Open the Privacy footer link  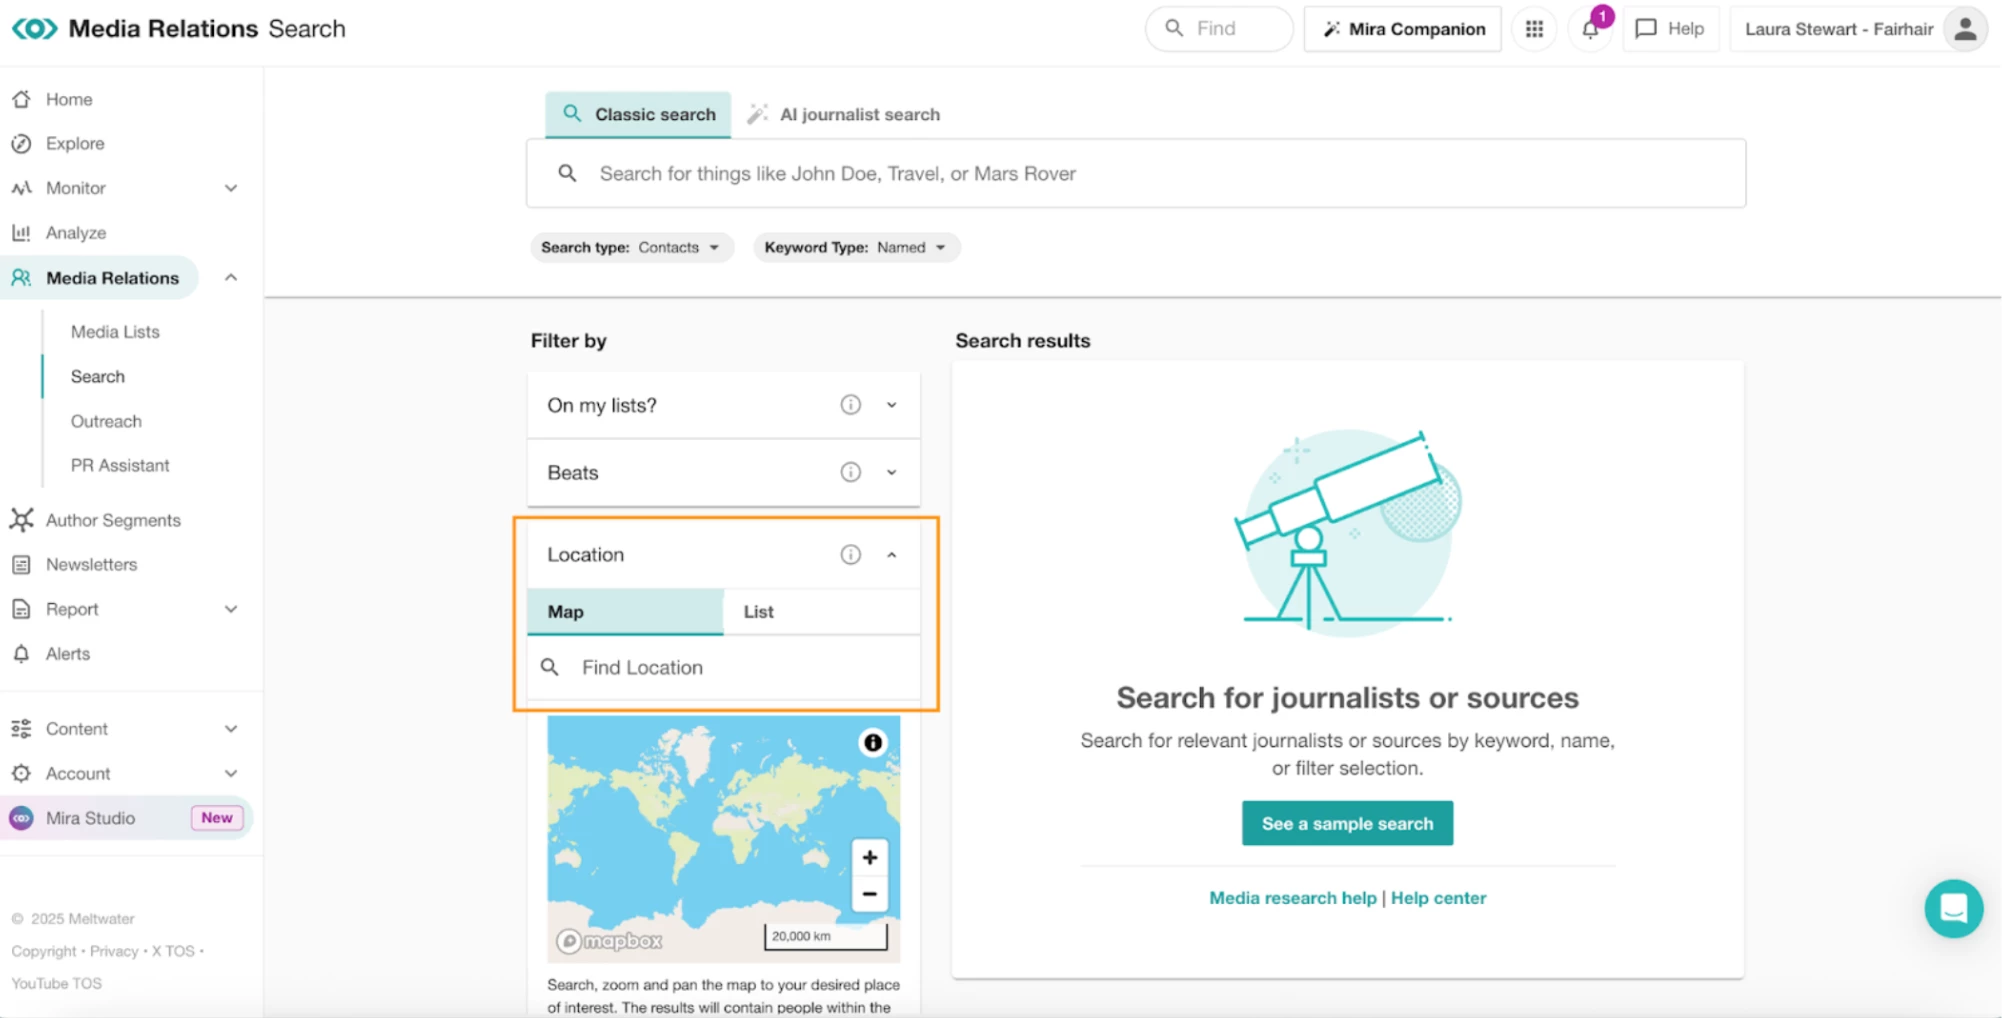(114, 951)
